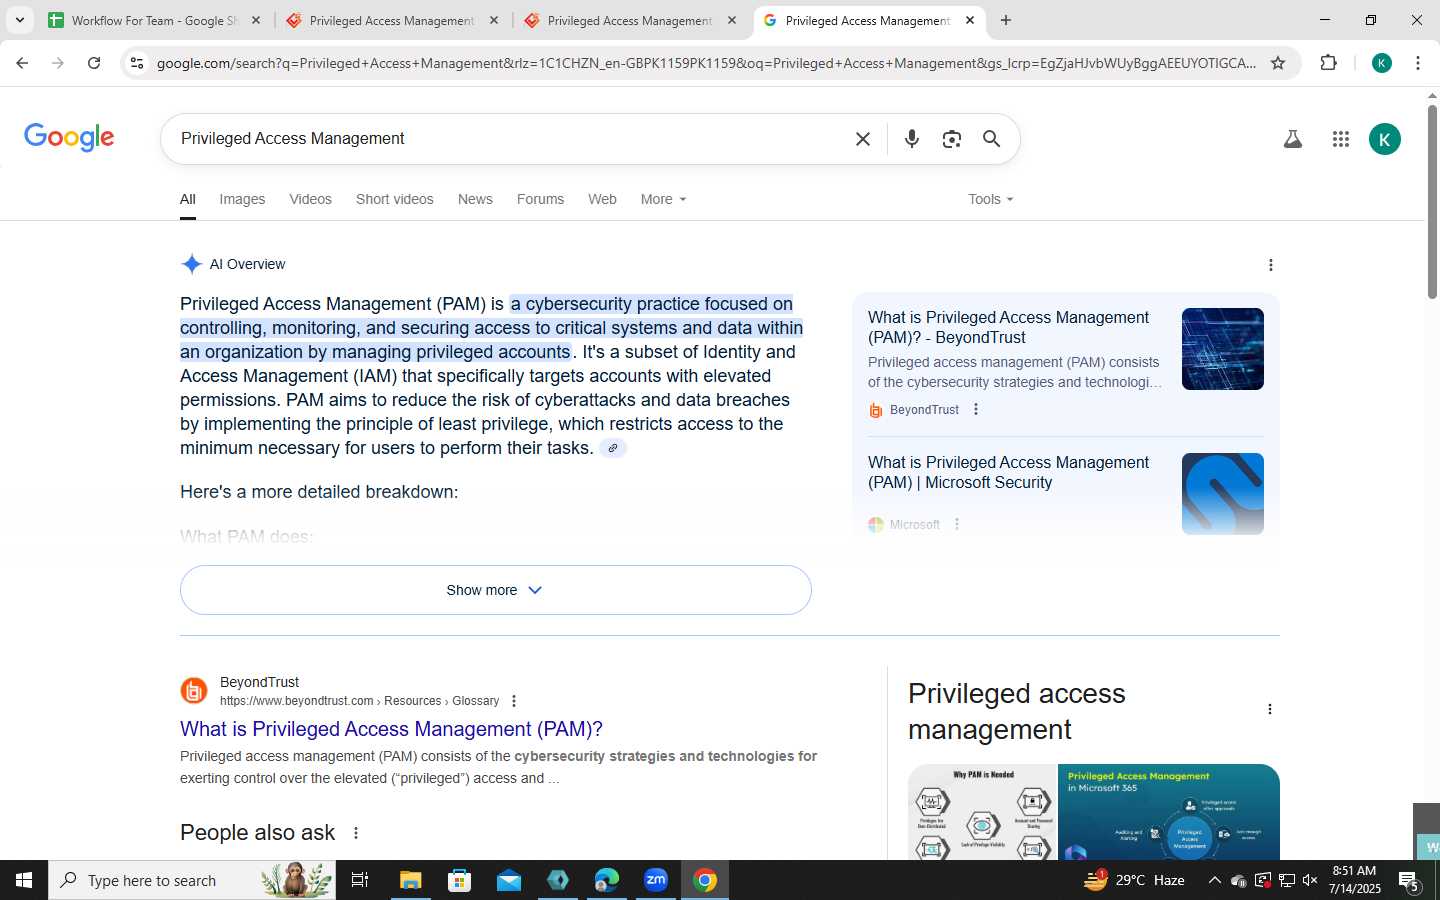This screenshot has height=900, width=1440.
Task: Open What is Privileged Access Management (PAM)? result
Action: pos(391,729)
